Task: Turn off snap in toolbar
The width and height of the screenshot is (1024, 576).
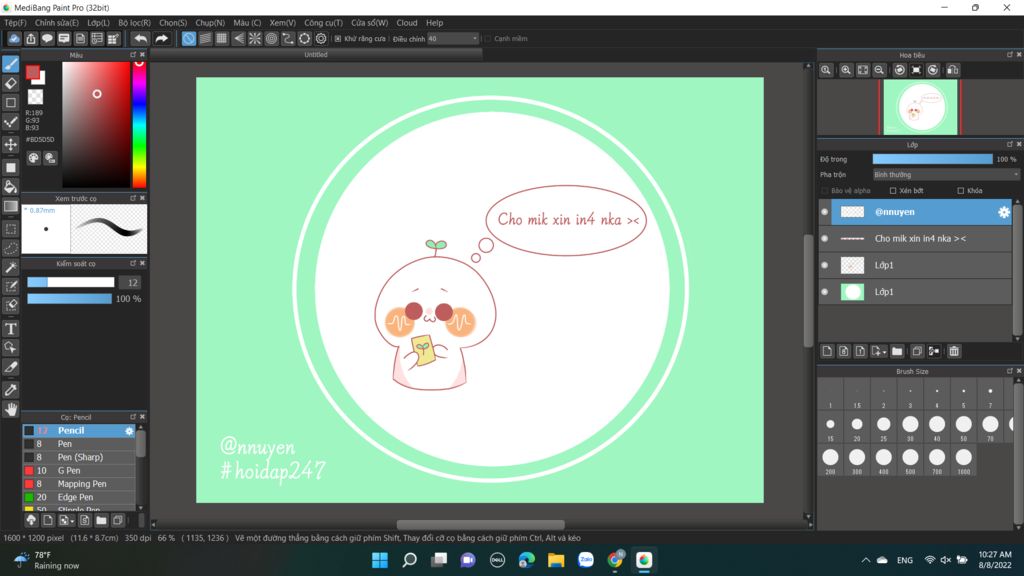Action: tap(189, 39)
